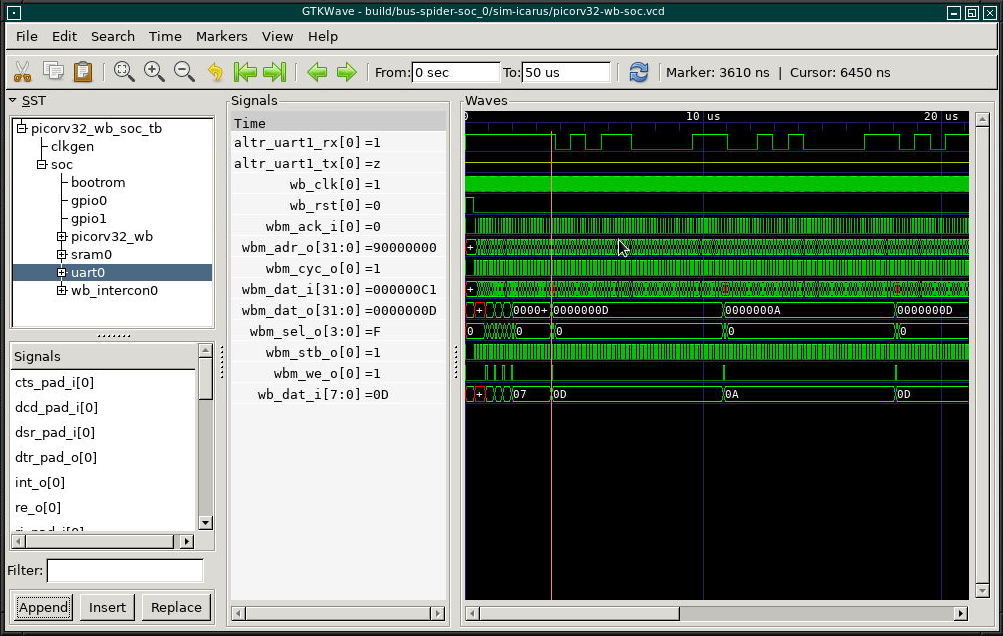Open the Help menu
Image resolution: width=1003 pixels, height=636 pixels.
322,36
